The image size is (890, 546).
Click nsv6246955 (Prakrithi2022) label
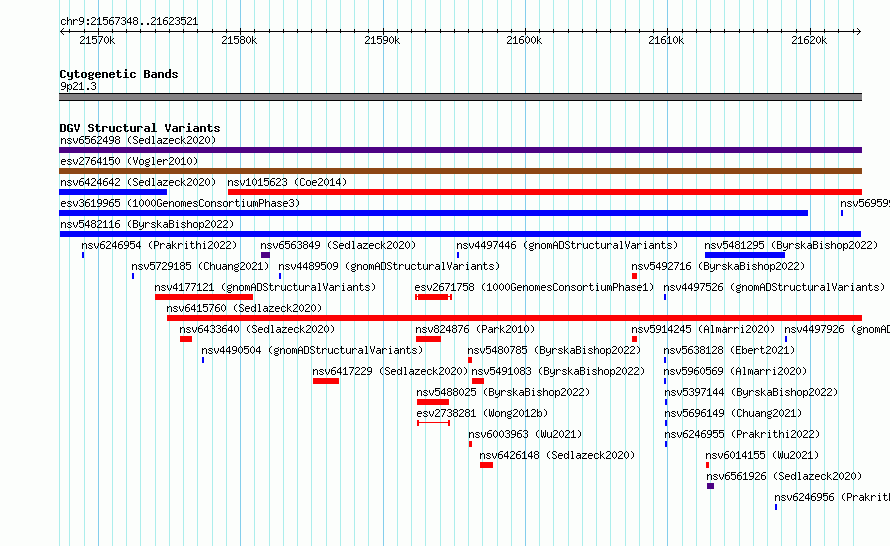tap(742, 434)
